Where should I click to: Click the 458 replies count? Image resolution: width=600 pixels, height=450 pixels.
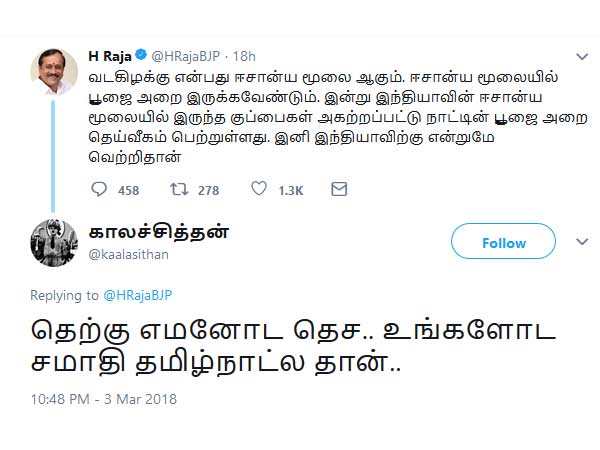pos(128,189)
